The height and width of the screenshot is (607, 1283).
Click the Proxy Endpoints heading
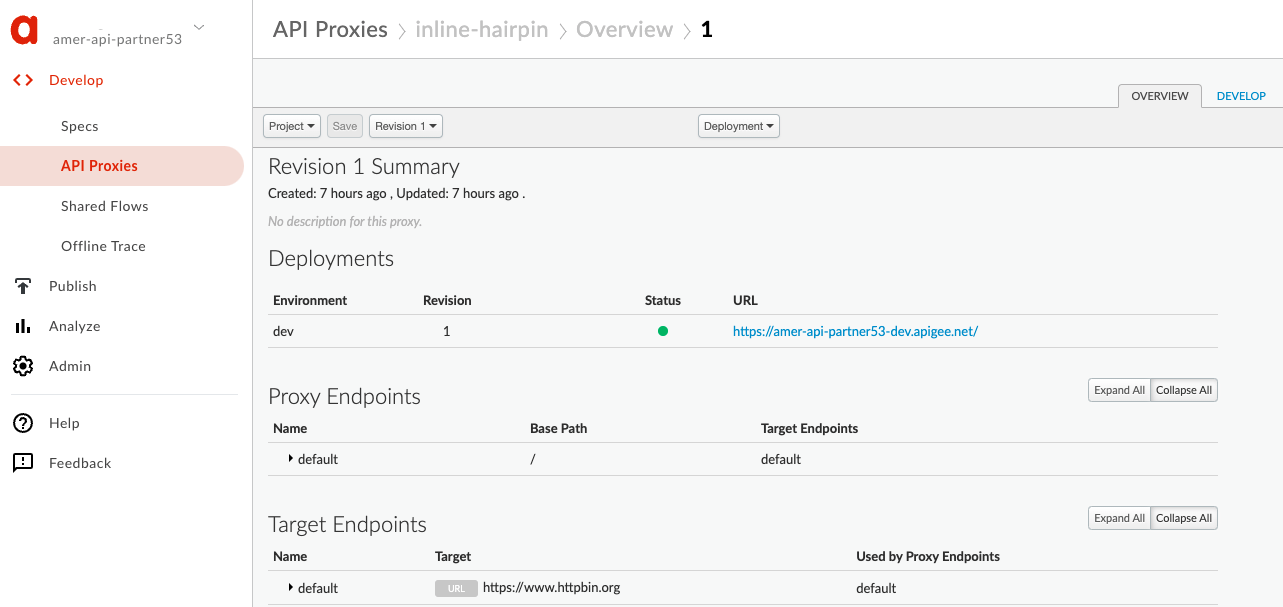(x=345, y=397)
